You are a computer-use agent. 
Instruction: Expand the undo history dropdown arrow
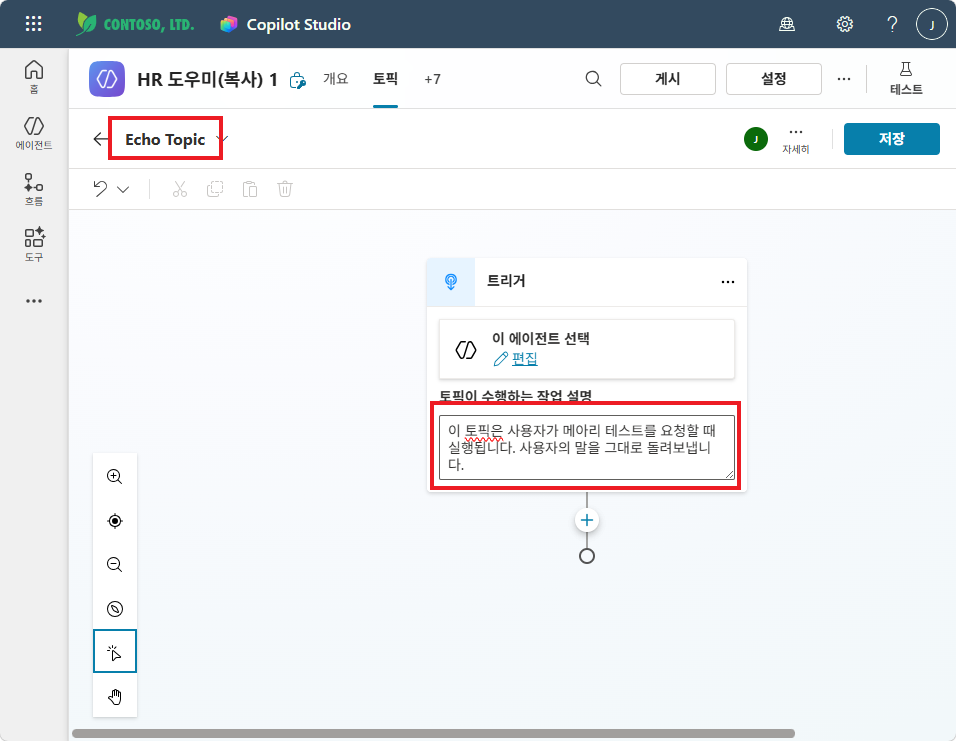tap(123, 190)
